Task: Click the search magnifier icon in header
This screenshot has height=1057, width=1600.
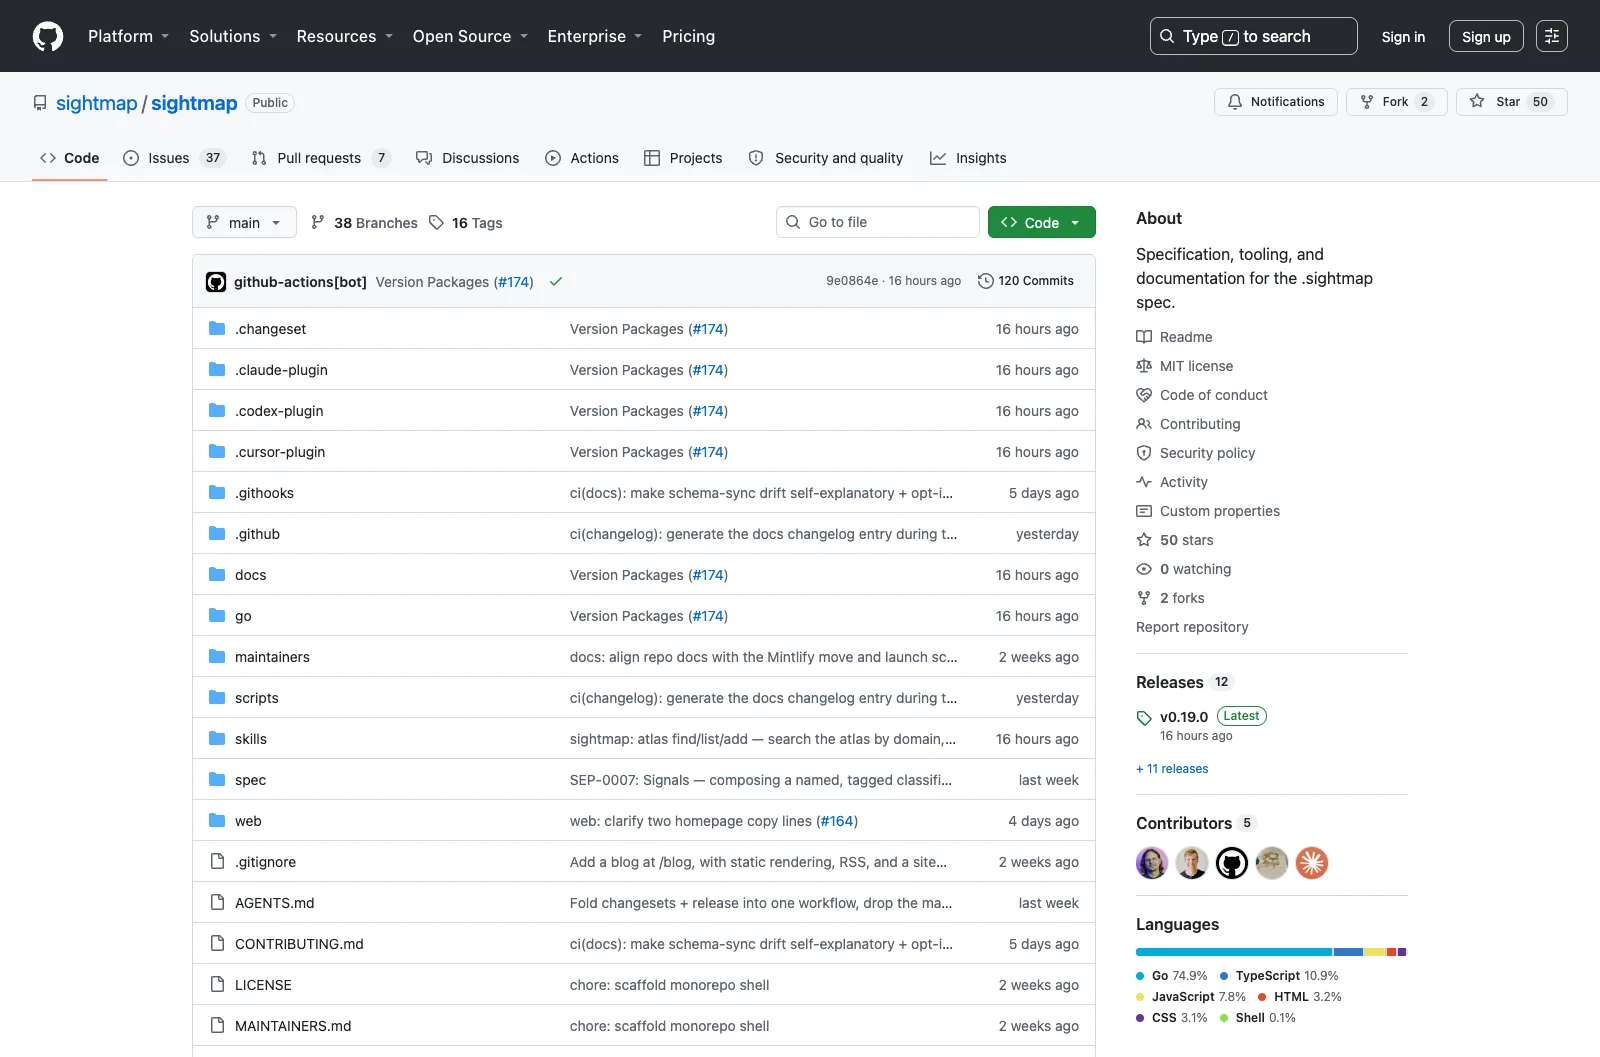Action: click(1167, 36)
